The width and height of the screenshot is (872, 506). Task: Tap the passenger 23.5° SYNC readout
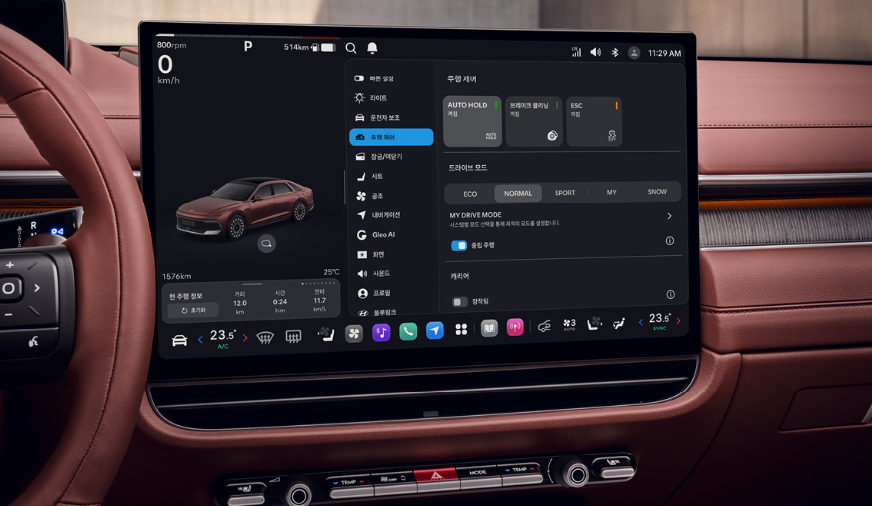[x=660, y=321]
